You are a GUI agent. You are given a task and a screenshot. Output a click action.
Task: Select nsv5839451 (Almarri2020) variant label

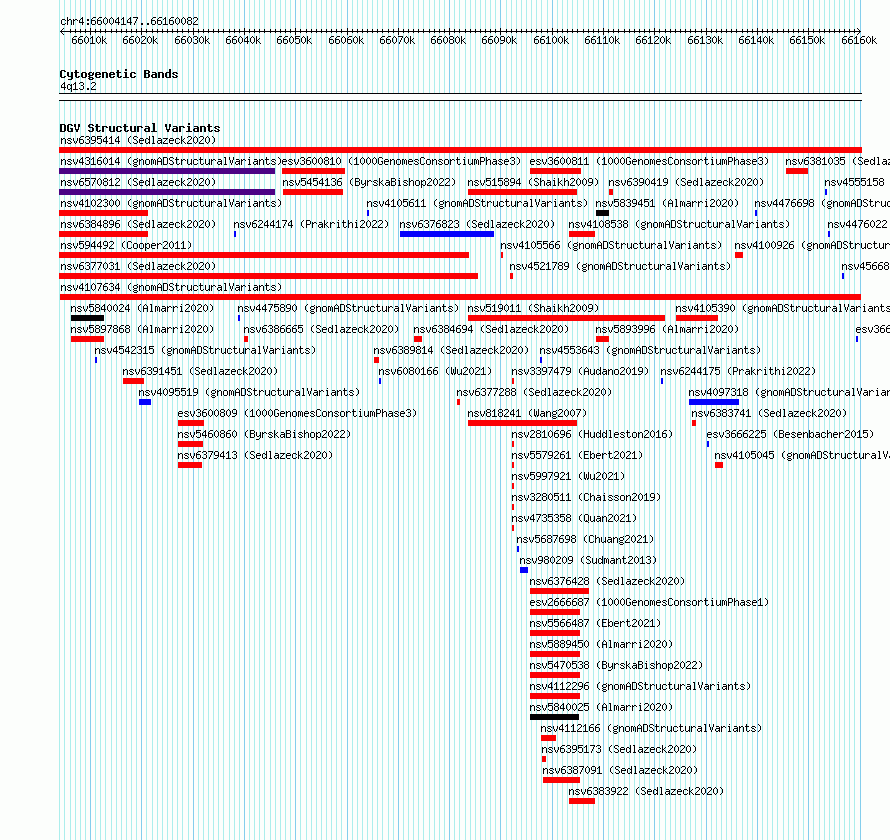click(x=667, y=203)
